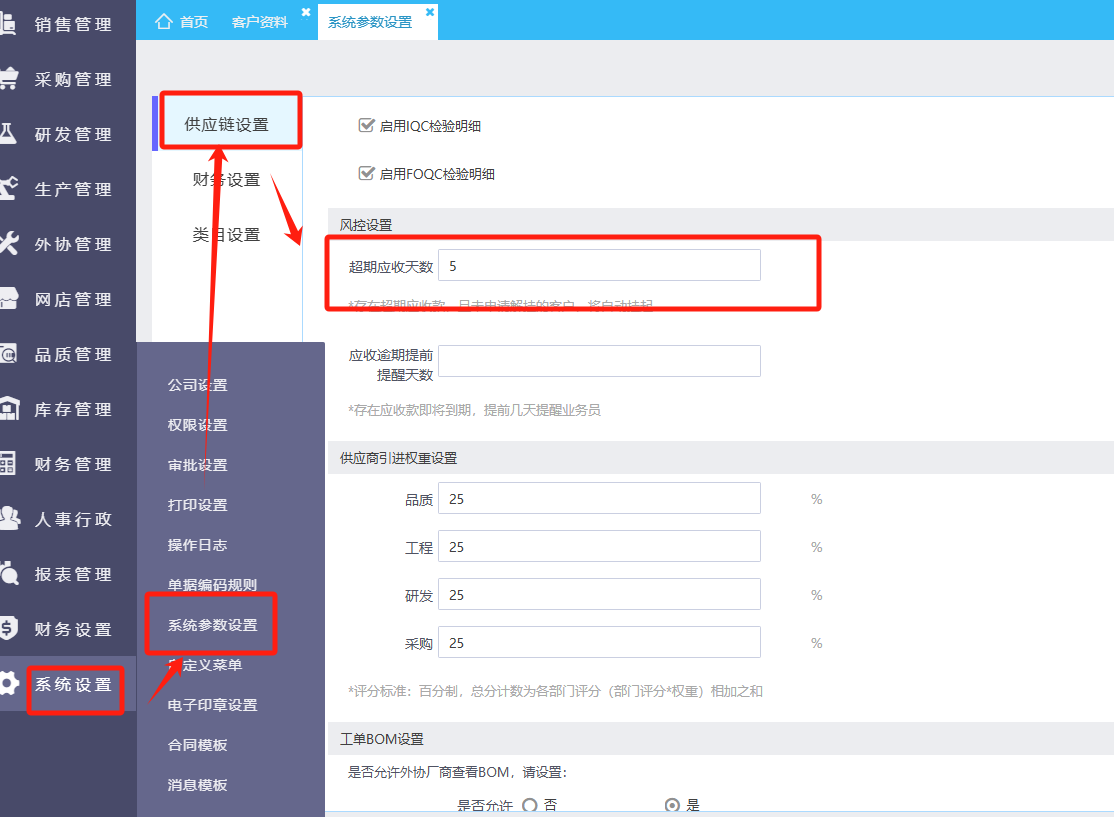The width and height of the screenshot is (1114, 817).
Task: Open 消息模板 in the submenu
Action: pyautogui.click(x=198, y=784)
